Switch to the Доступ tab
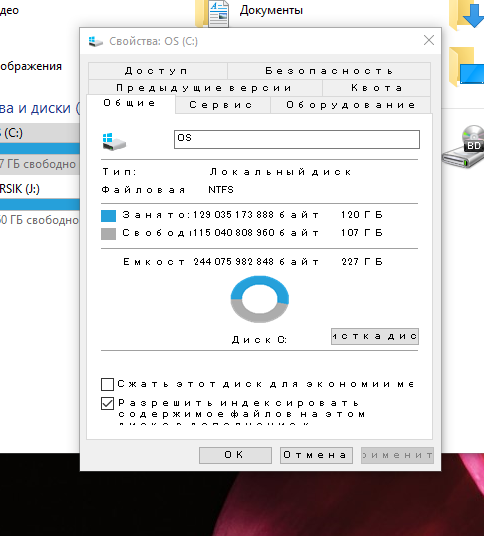The height and width of the screenshot is (536, 484). 158,71
